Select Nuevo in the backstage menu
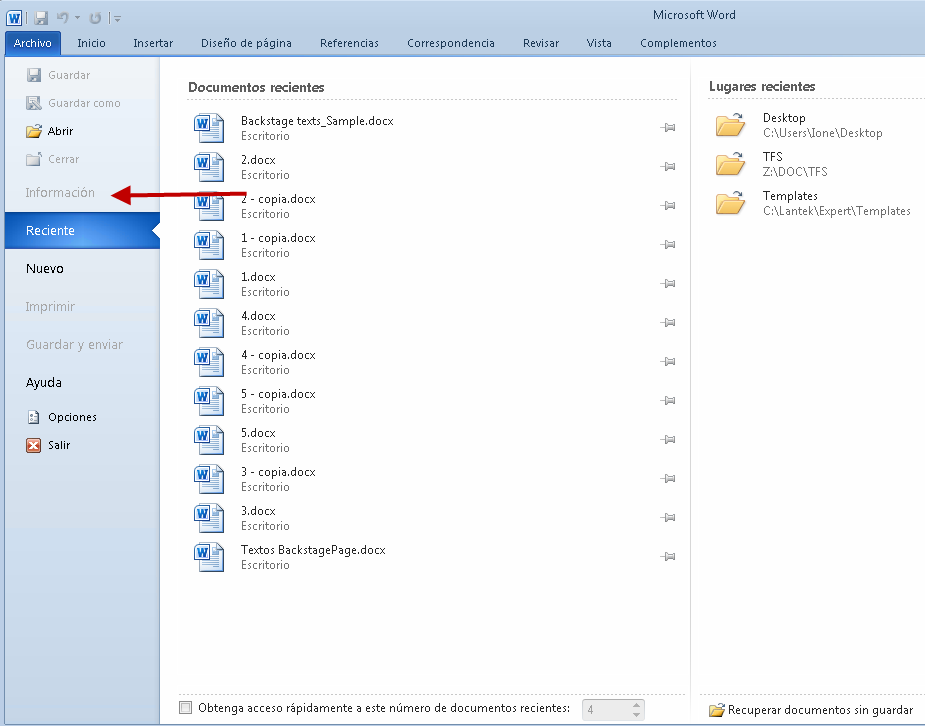 click(45, 269)
